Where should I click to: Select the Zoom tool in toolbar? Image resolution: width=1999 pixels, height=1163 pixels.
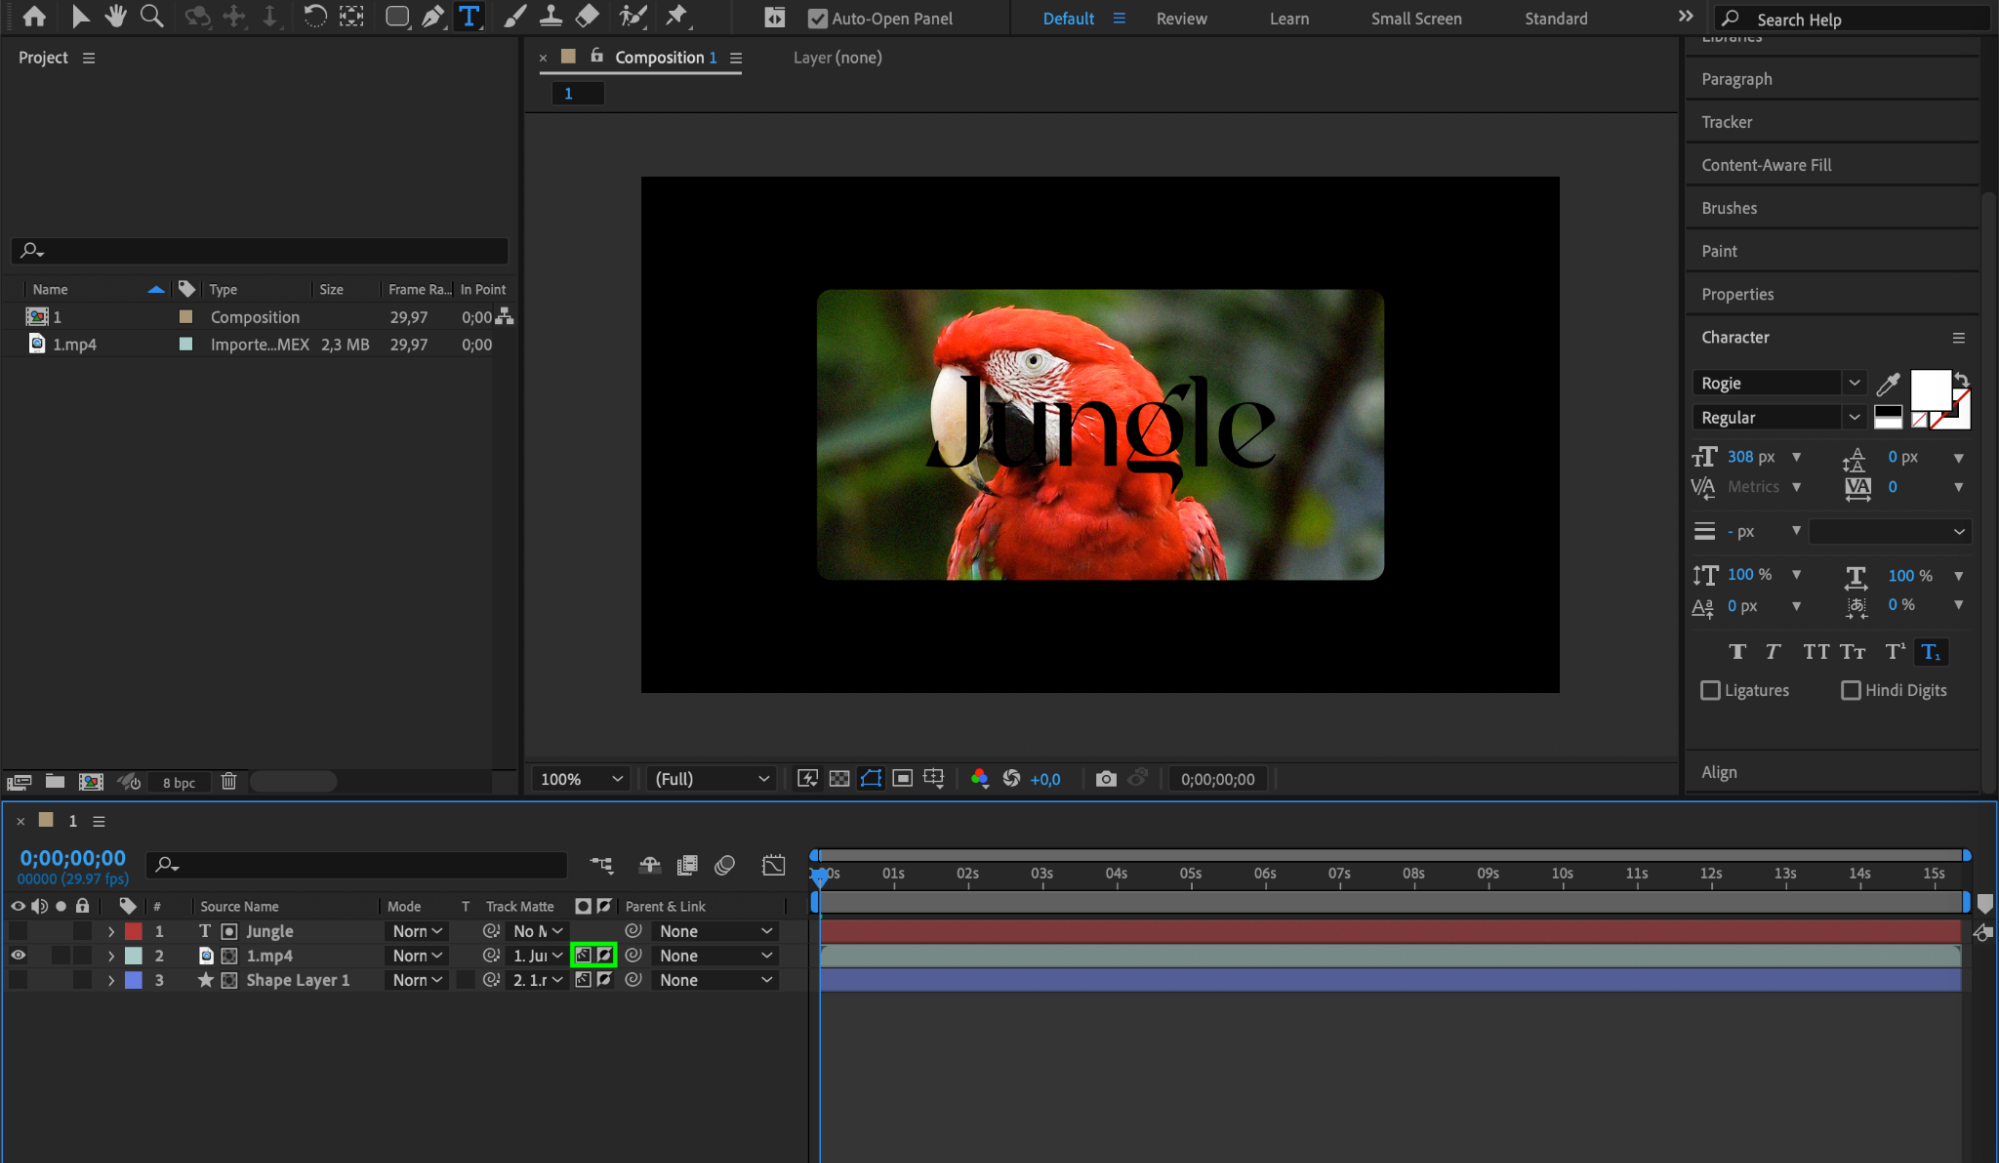pyautogui.click(x=151, y=16)
